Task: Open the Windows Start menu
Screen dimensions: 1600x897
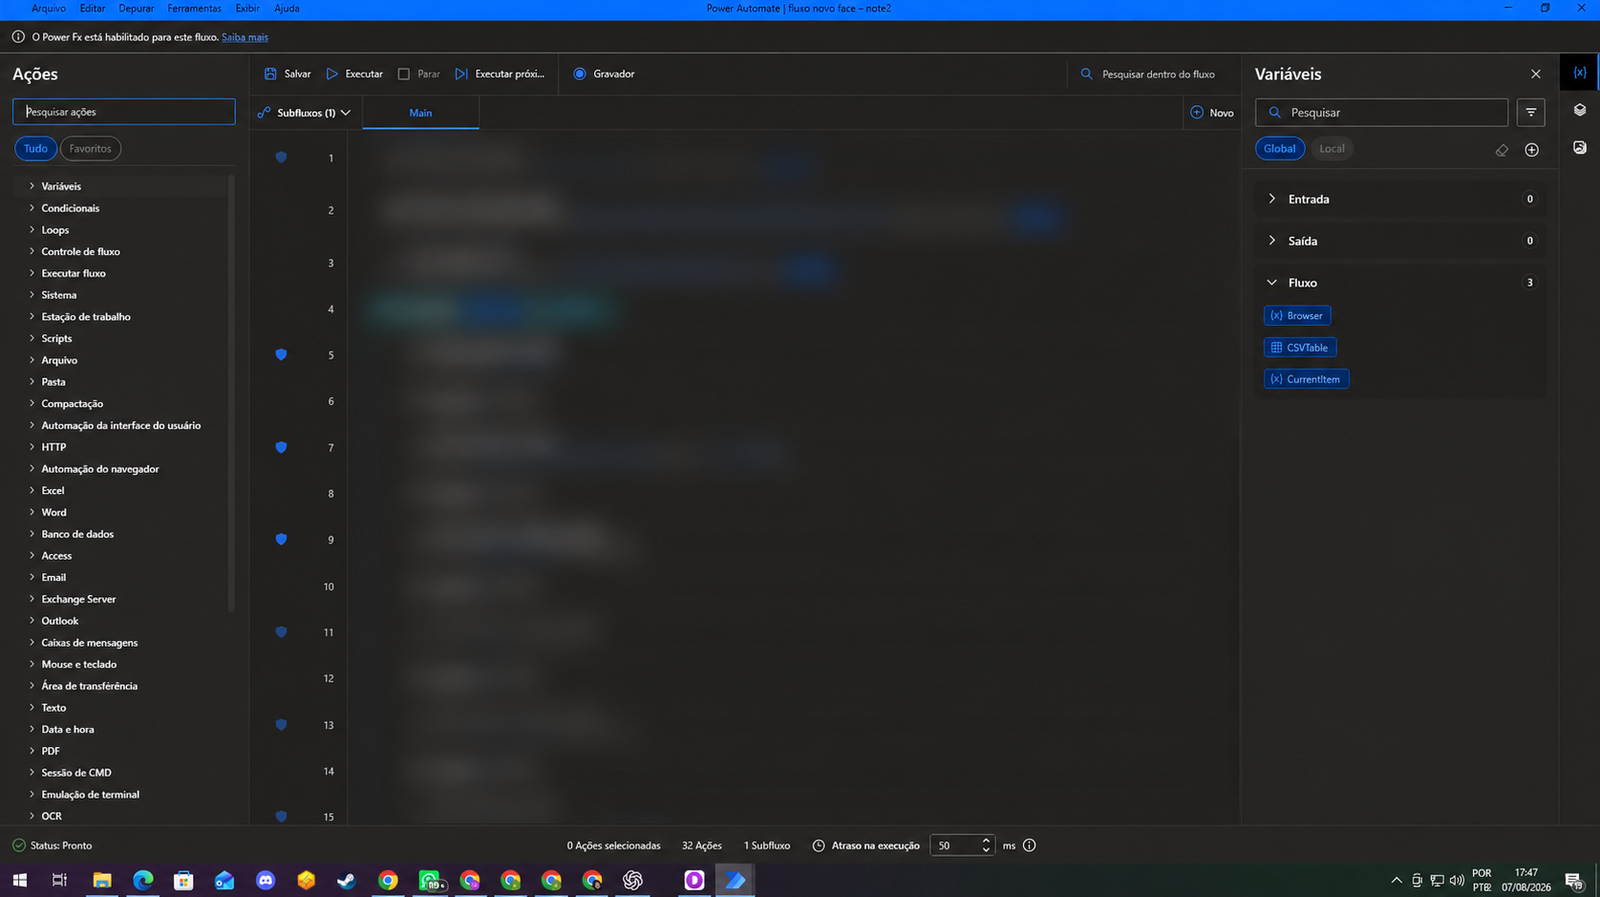Action: [19, 881]
